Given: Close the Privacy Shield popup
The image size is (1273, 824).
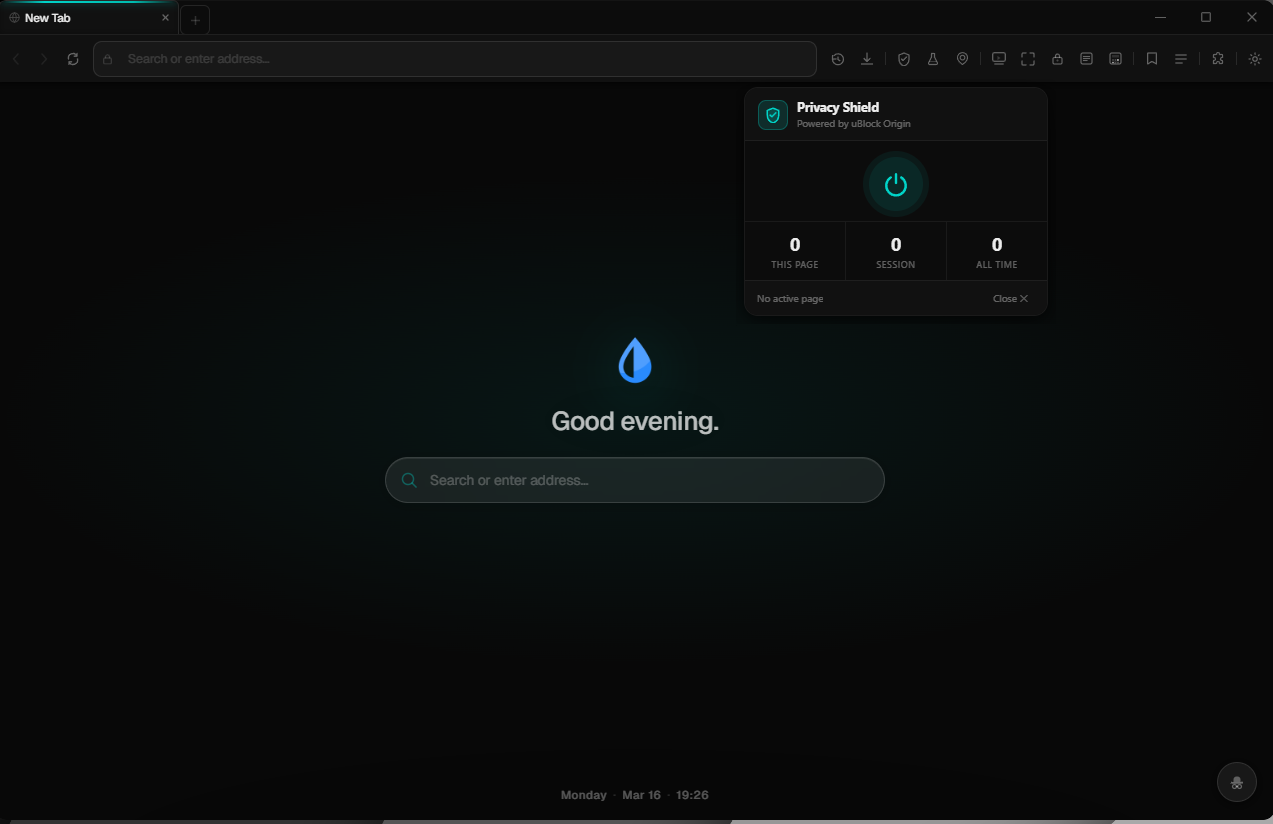Looking at the screenshot, I should click(1010, 298).
